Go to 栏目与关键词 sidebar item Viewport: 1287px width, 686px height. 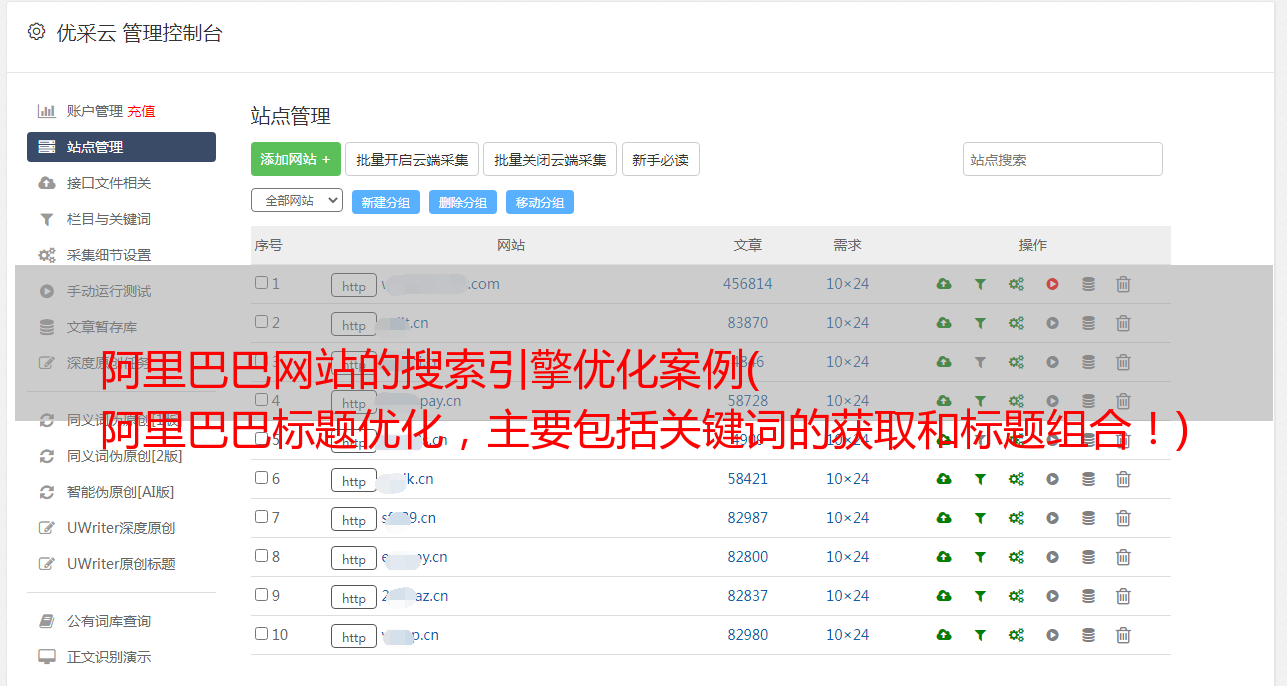click(x=109, y=219)
